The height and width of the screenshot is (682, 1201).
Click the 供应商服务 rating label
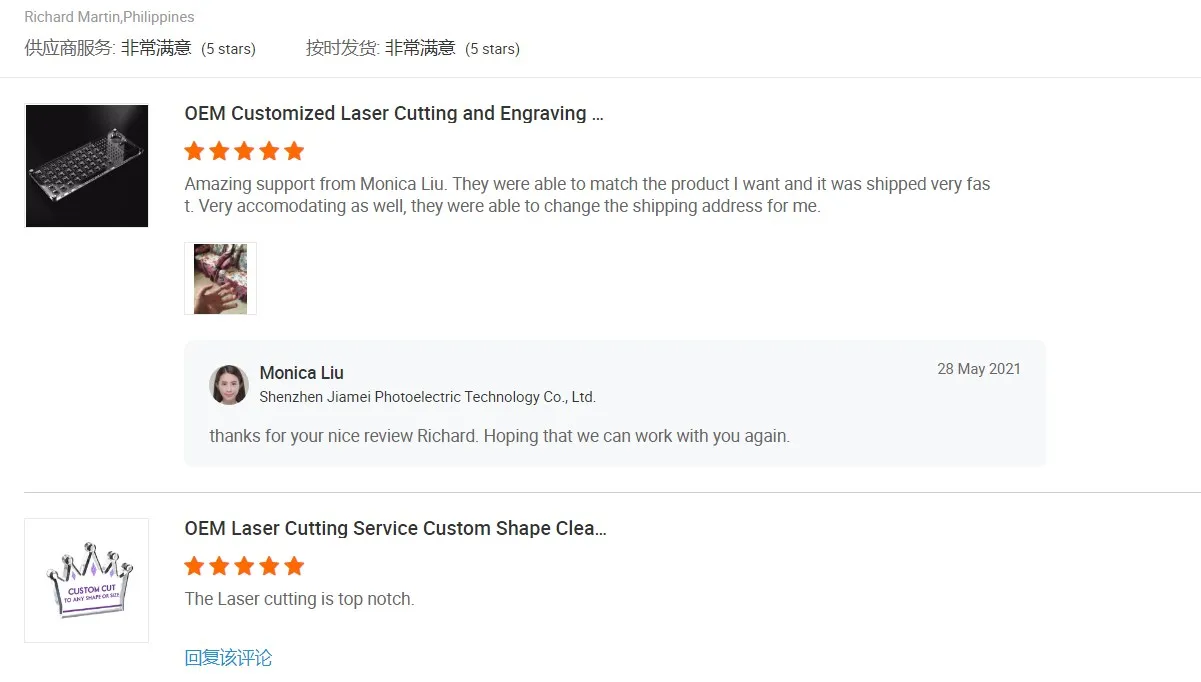[x=69, y=48]
